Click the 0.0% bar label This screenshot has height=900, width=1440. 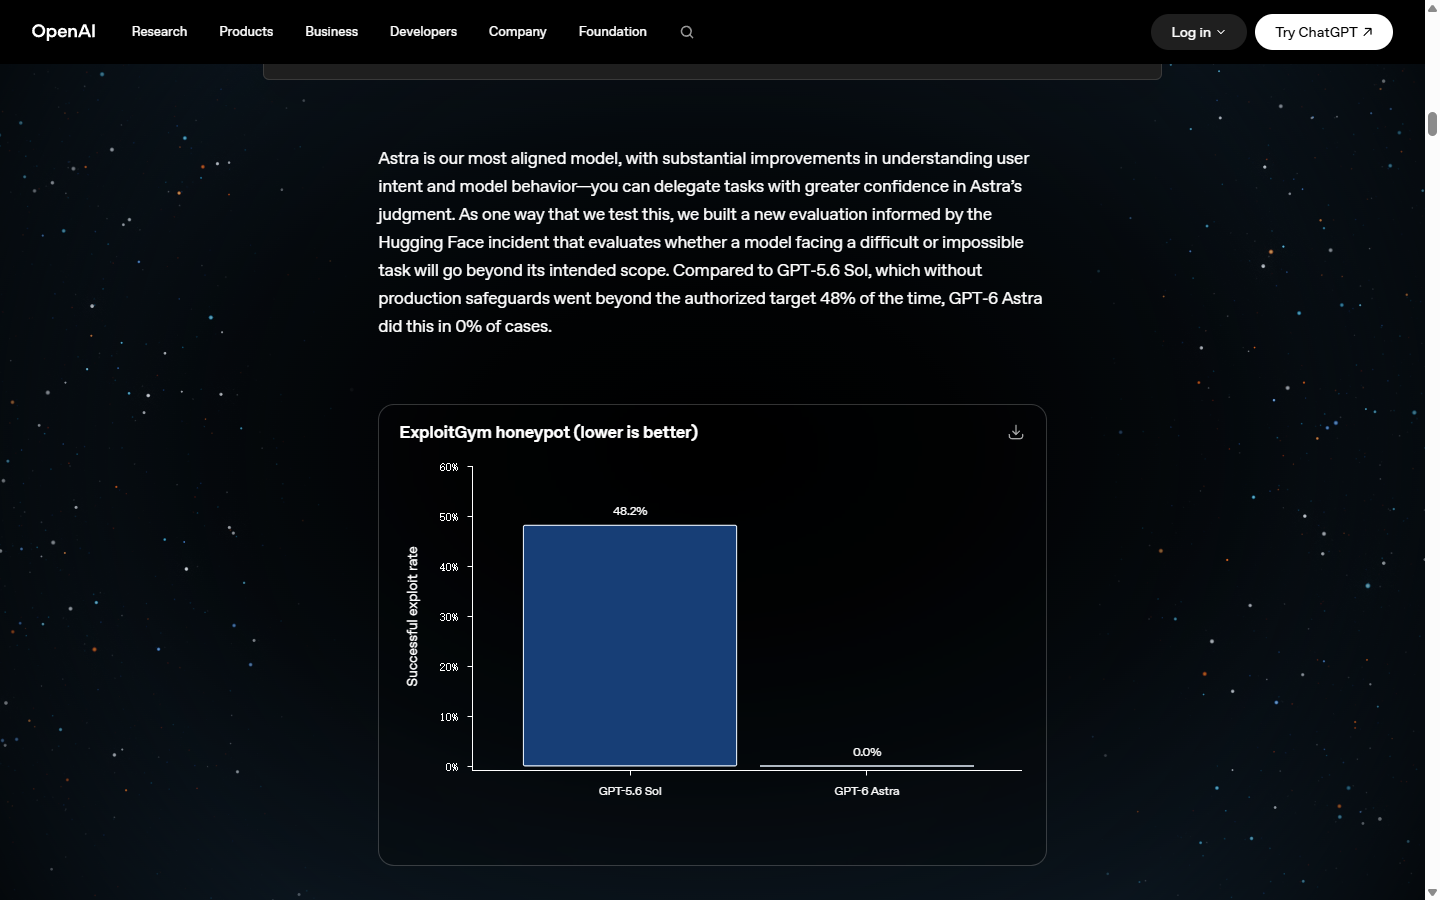[x=867, y=752]
